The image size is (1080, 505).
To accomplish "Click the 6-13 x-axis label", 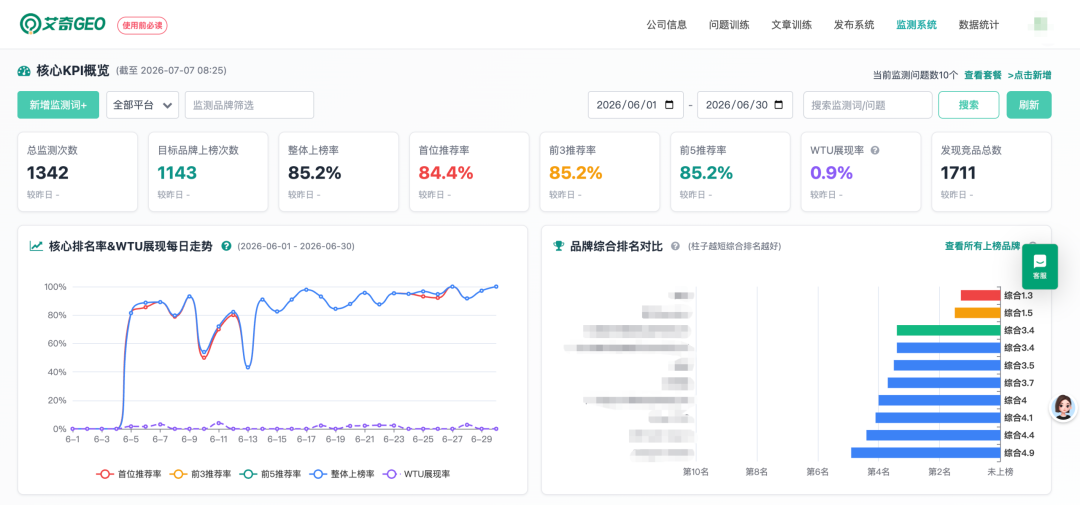I will click(247, 439).
